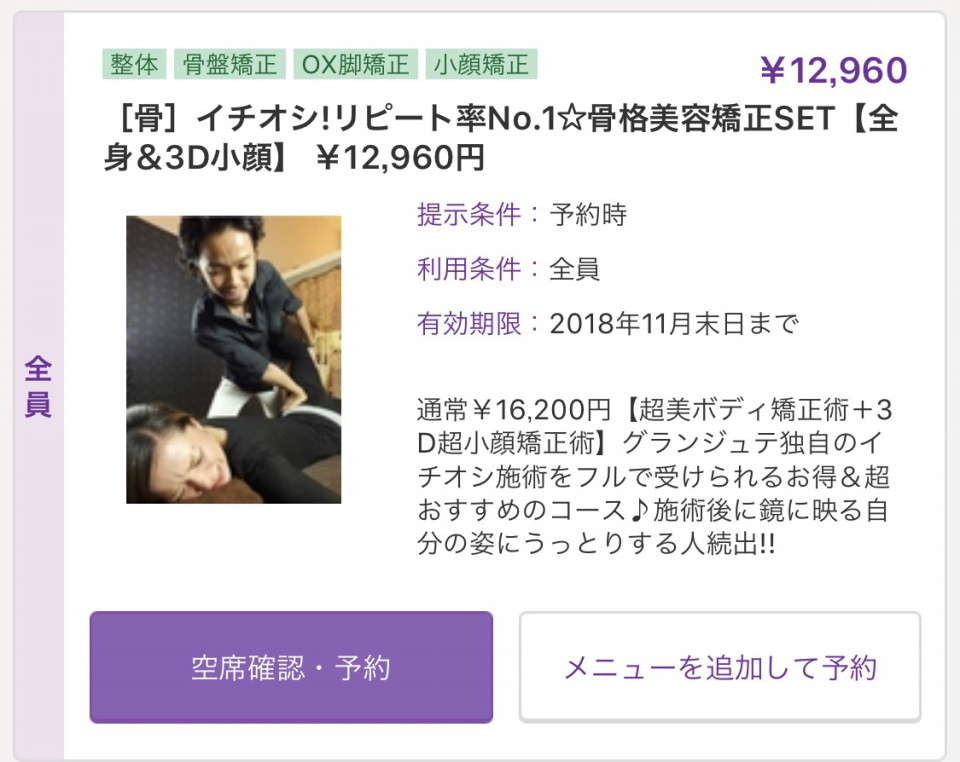Click the ￥12,960円 text in the heading
Screen dimensions: 960x762
pyautogui.click(x=400, y=158)
